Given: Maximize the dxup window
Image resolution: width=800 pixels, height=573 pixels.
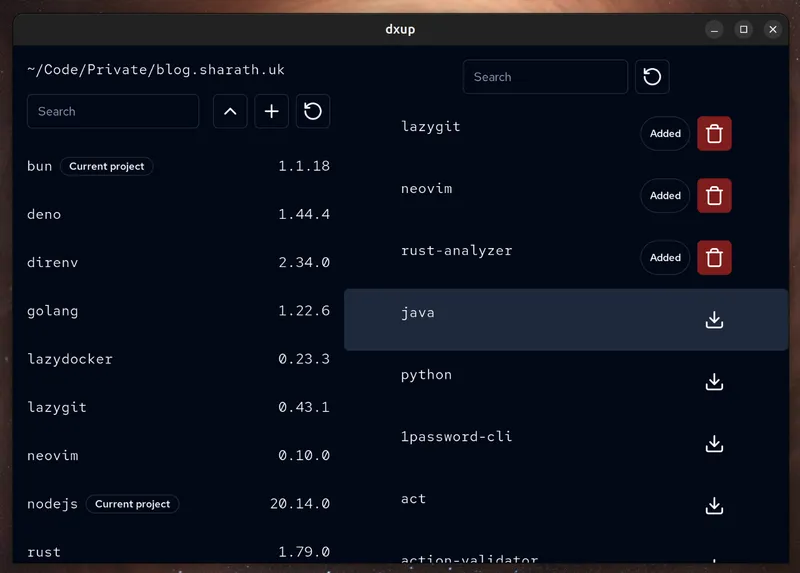Looking at the screenshot, I should tap(744, 30).
